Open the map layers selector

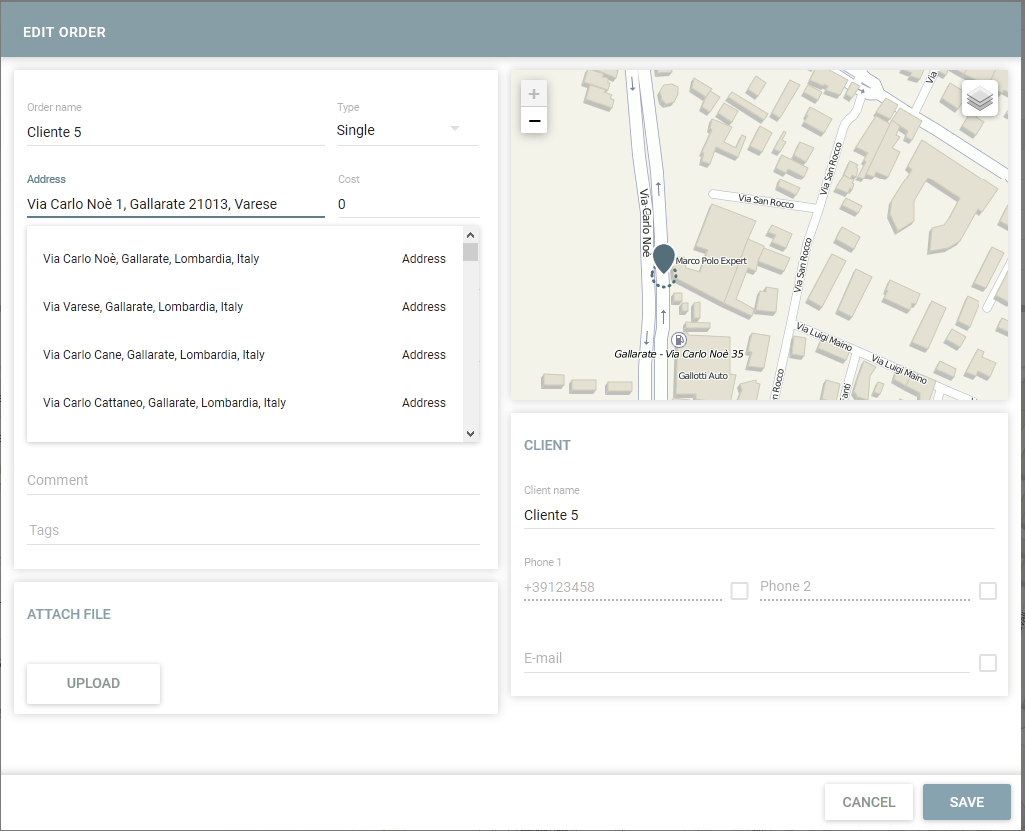(980, 98)
